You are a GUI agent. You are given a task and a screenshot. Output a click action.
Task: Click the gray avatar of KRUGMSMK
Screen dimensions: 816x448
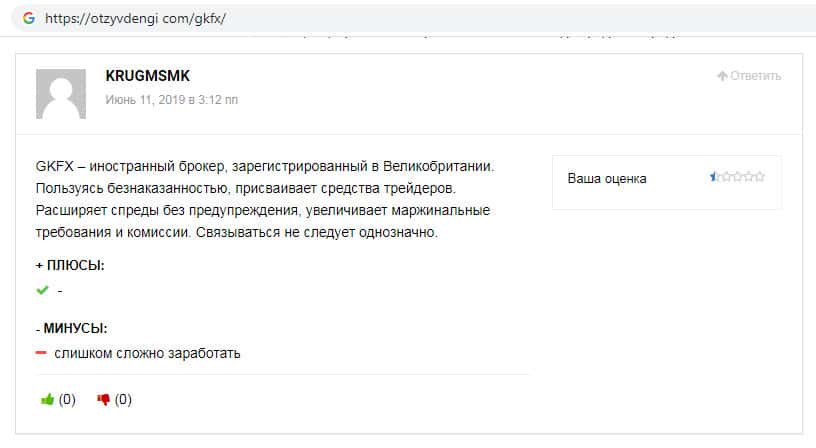(61, 95)
